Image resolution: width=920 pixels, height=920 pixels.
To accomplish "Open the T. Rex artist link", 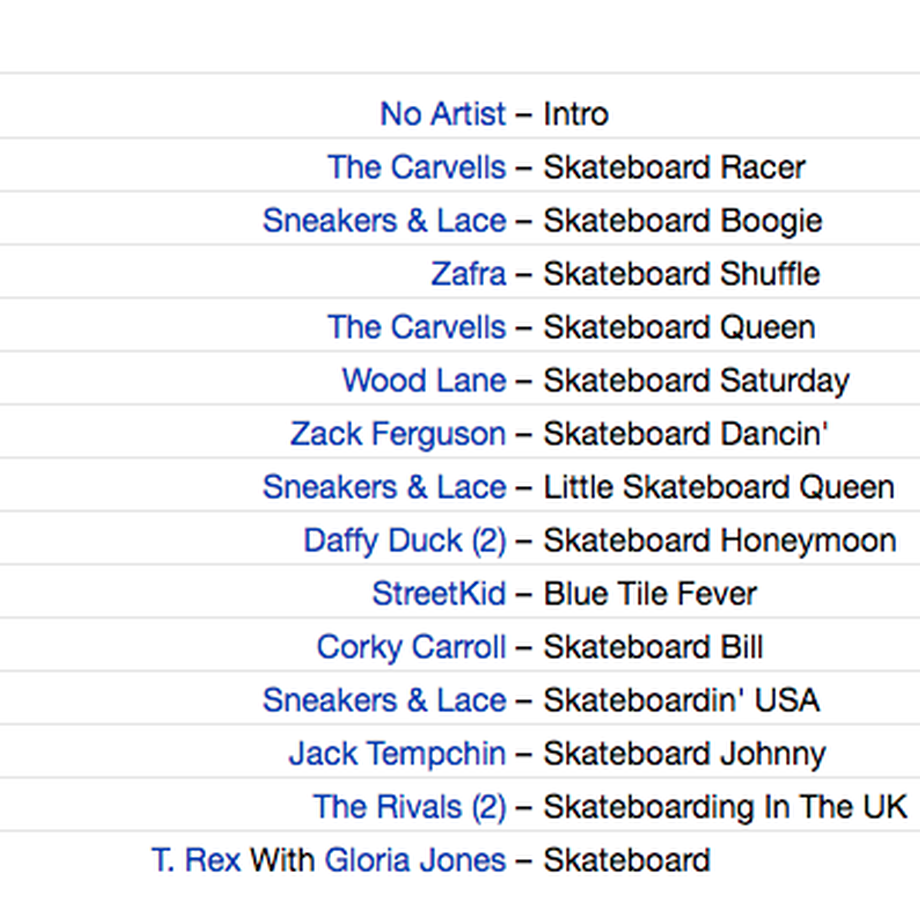I will pyautogui.click(x=196, y=860).
